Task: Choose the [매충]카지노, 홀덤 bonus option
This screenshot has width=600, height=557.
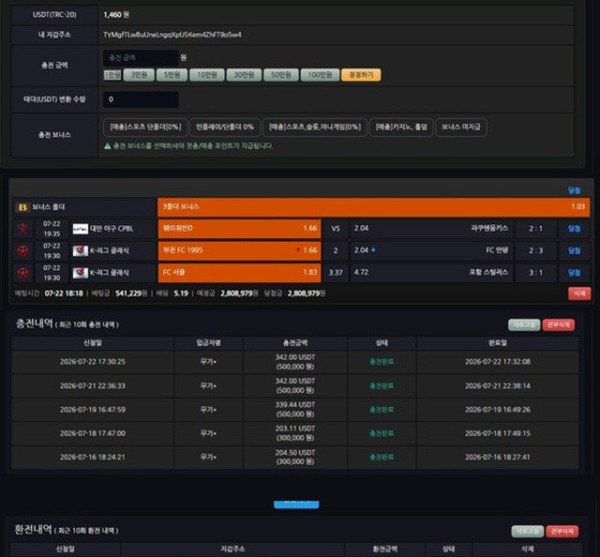Action: point(401,127)
